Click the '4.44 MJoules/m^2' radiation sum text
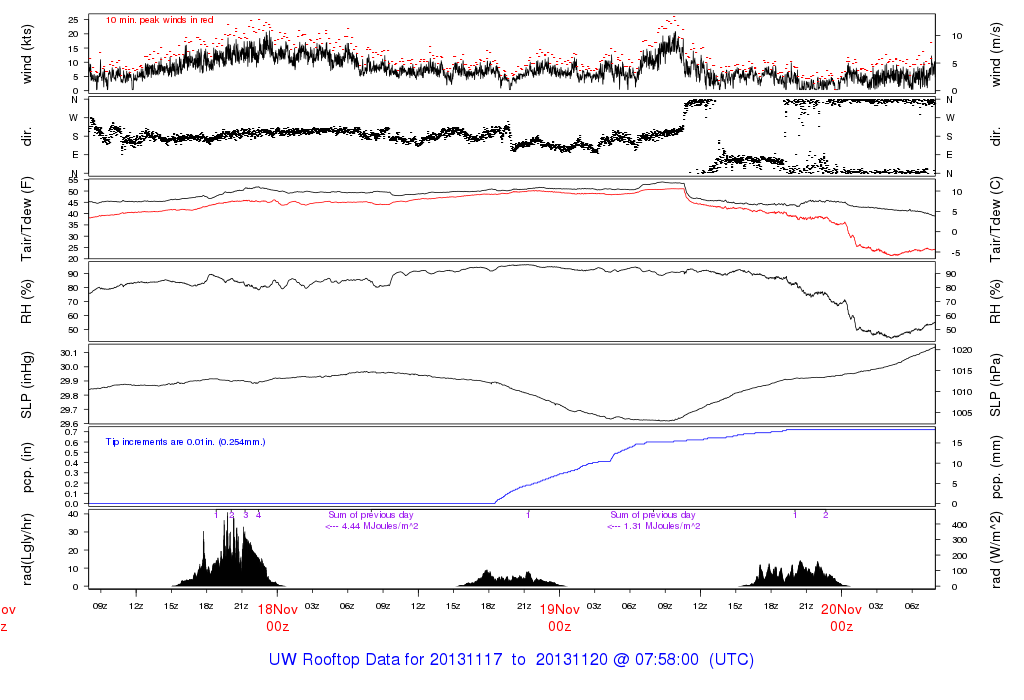1024x700 pixels. click(380, 526)
